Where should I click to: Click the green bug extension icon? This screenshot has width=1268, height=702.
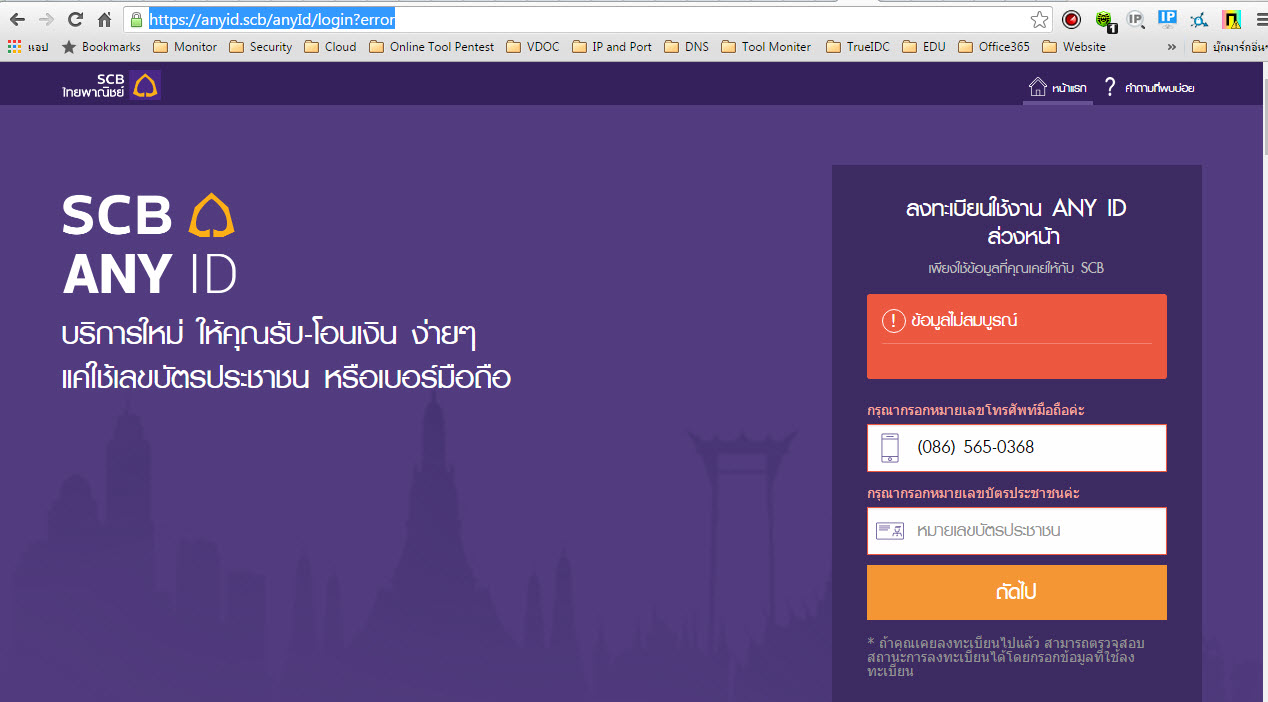pos(1104,19)
